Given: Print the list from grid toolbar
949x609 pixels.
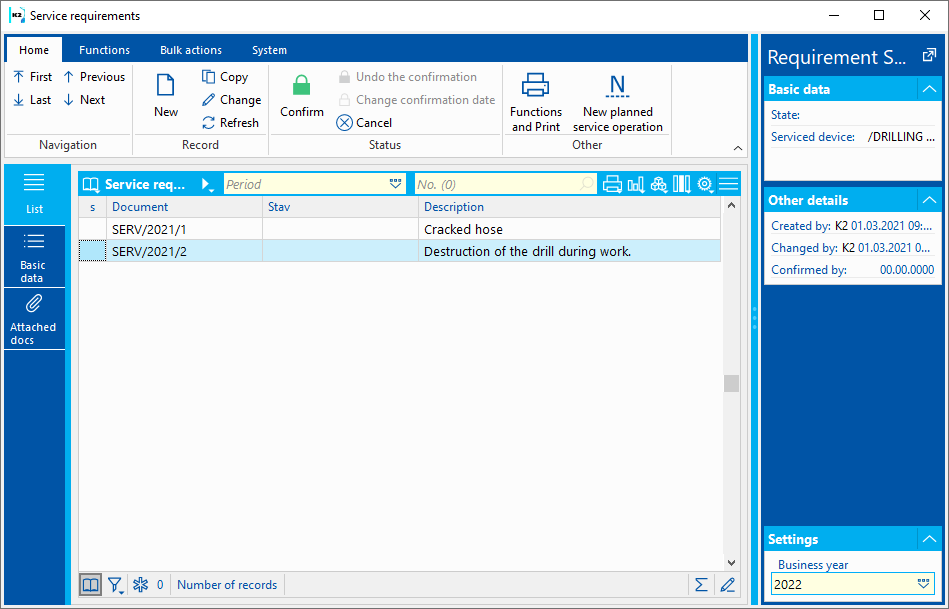Looking at the screenshot, I should pos(612,184).
